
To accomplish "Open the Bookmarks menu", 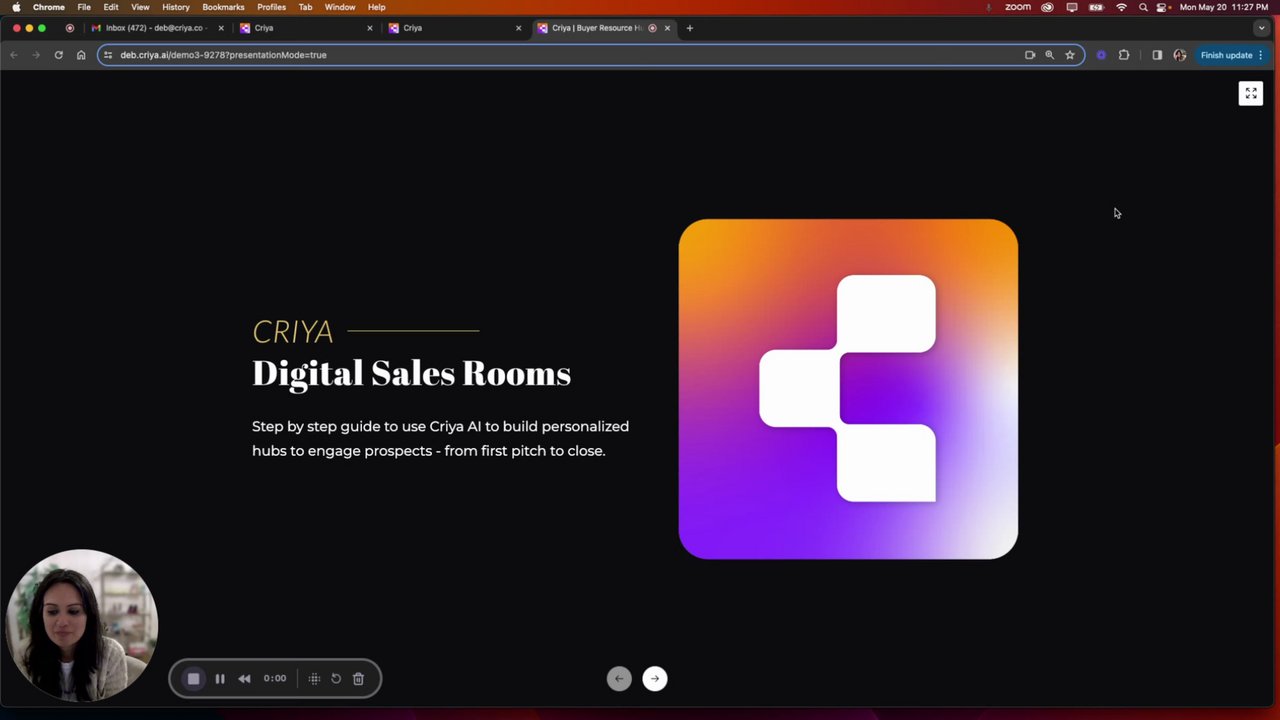I will (x=223, y=7).
